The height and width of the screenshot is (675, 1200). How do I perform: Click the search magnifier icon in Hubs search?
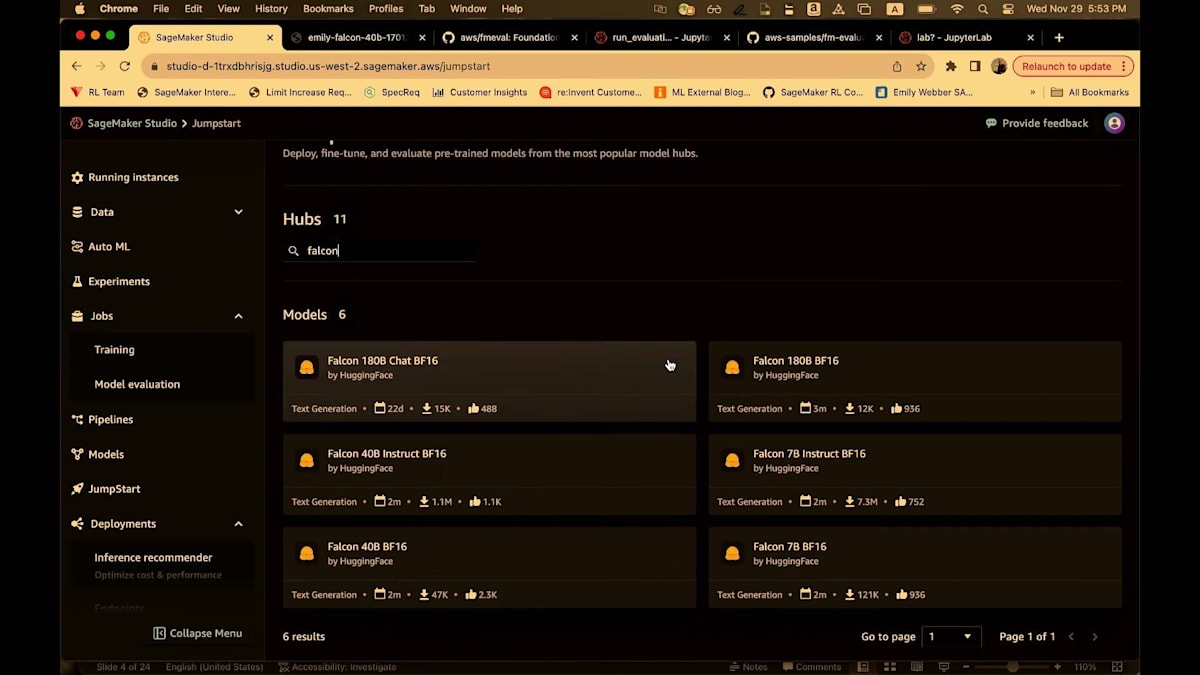pos(293,251)
